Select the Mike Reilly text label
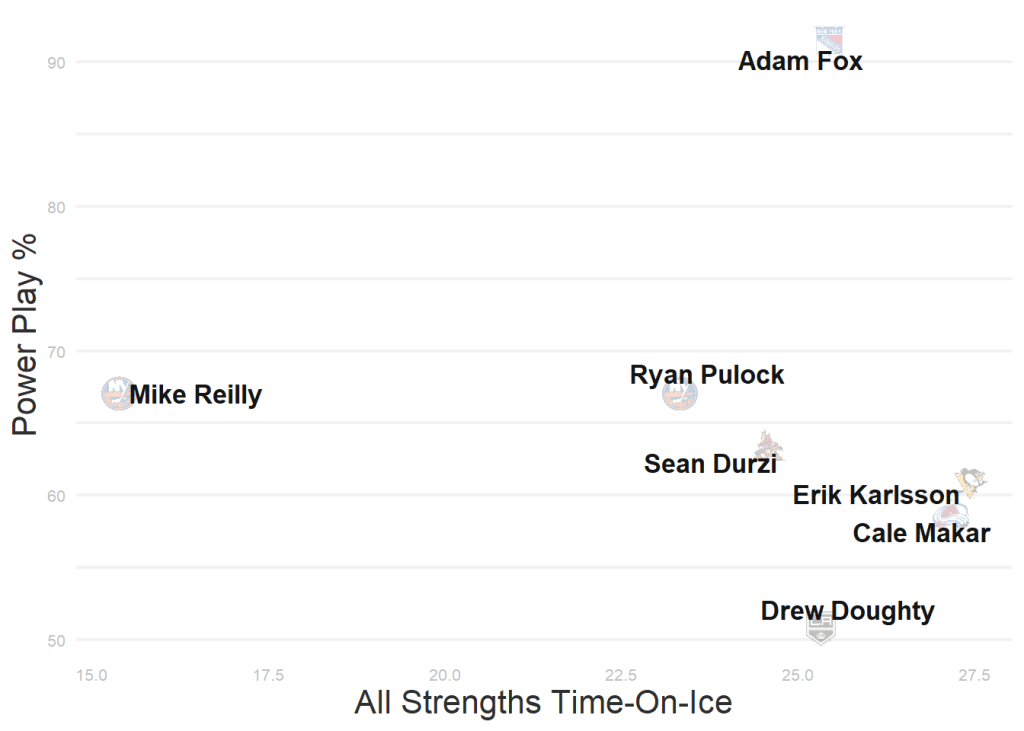 pos(196,395)
